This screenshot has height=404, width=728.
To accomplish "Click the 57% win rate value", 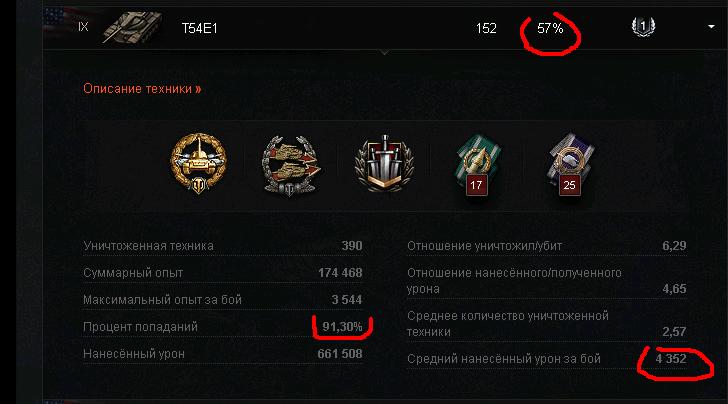I will 550,28.
